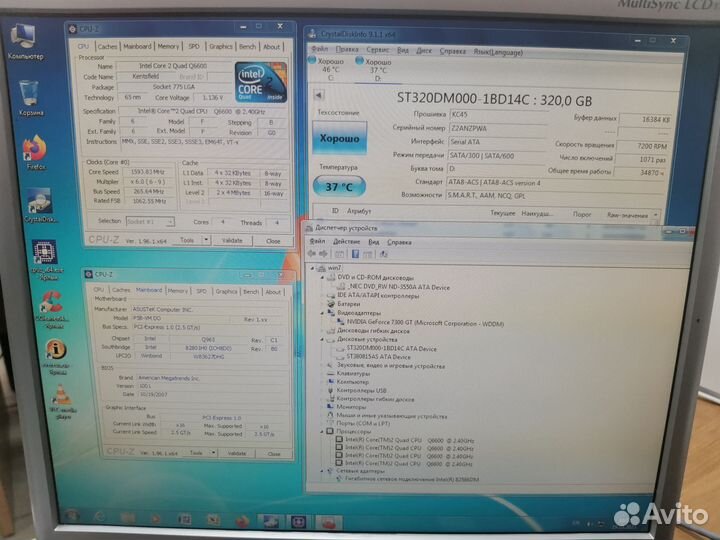The width and height of the screenshot is (720, 540).
Task: Click Close button in lower CPU-Z
Action: tap(274, 454)
